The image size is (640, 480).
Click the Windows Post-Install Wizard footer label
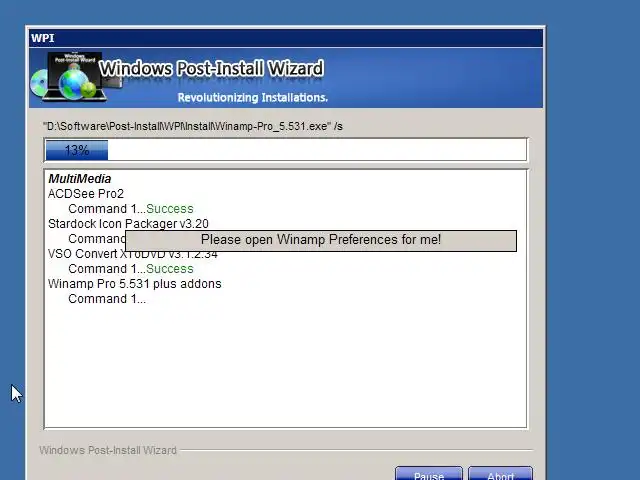108,450
